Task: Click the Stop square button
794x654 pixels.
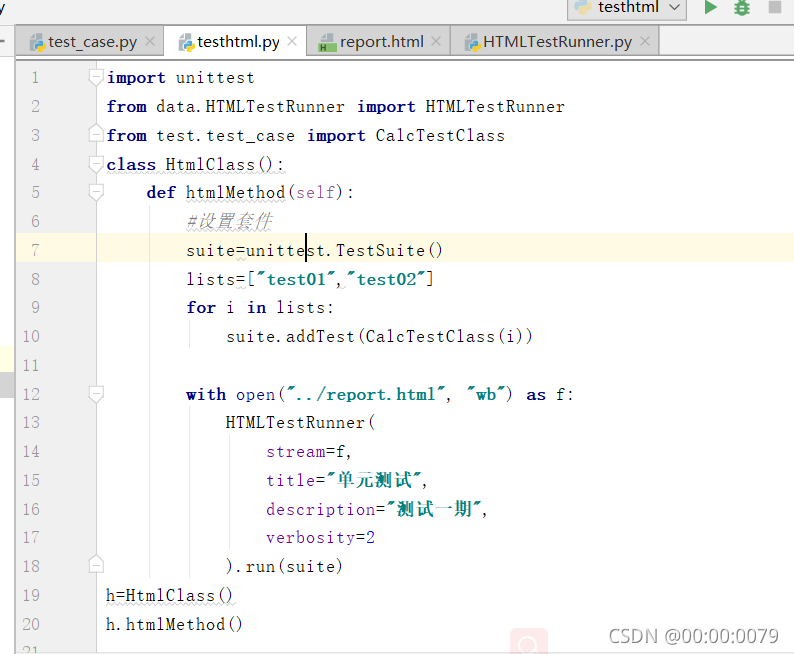Action: click(x=775, y=7)
